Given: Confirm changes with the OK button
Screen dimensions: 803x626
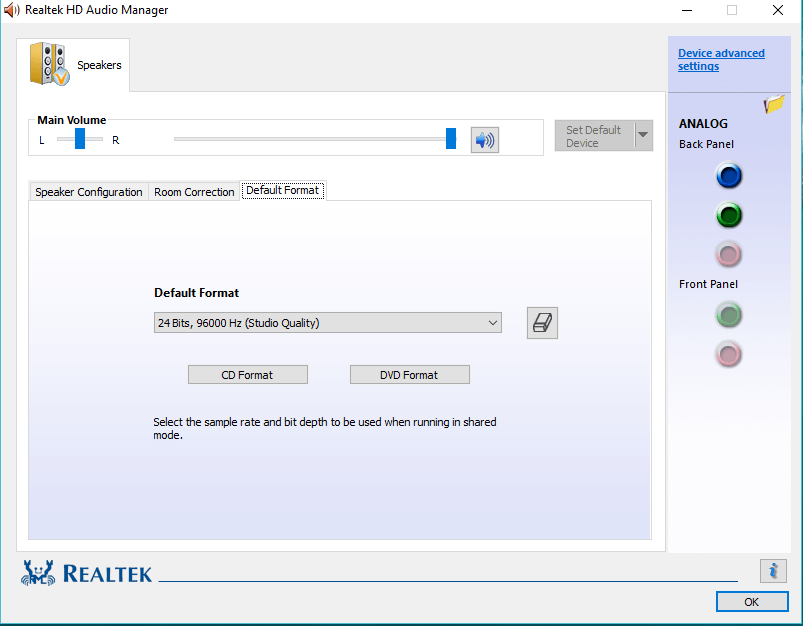Looking at the screenshot, I should pos(751,601).
